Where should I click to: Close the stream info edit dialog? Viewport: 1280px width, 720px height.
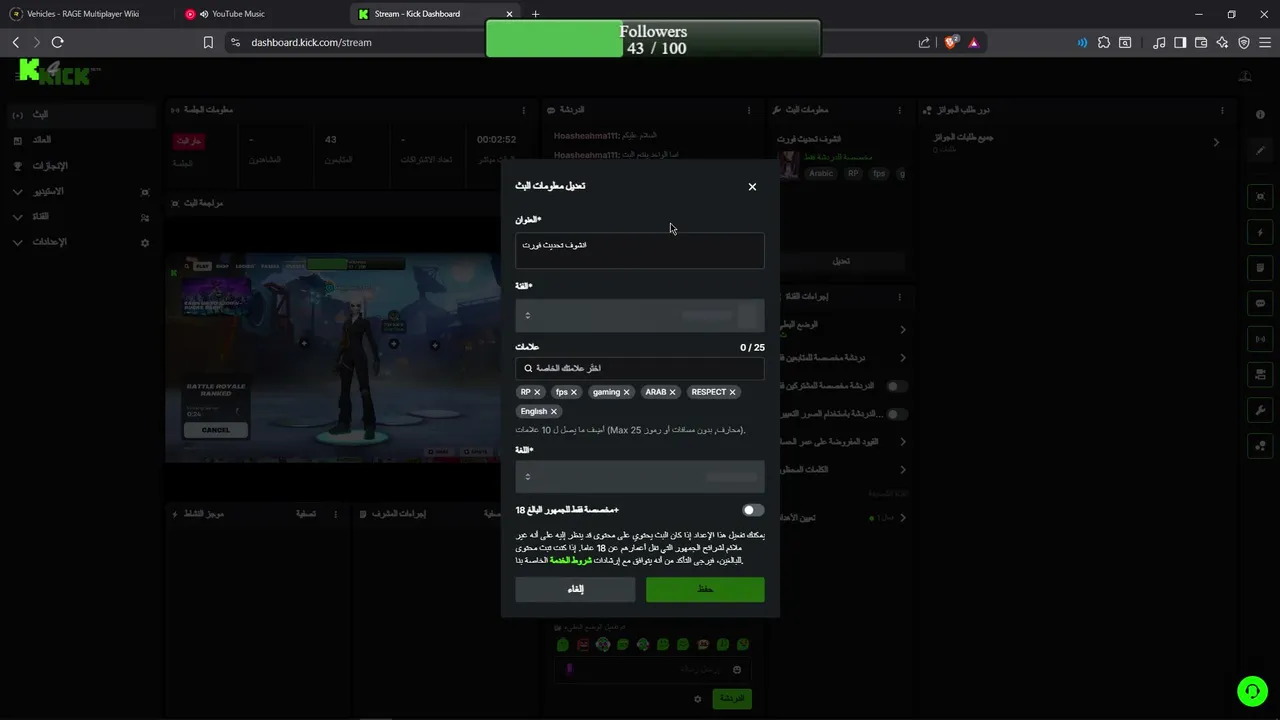coord(752,187)
